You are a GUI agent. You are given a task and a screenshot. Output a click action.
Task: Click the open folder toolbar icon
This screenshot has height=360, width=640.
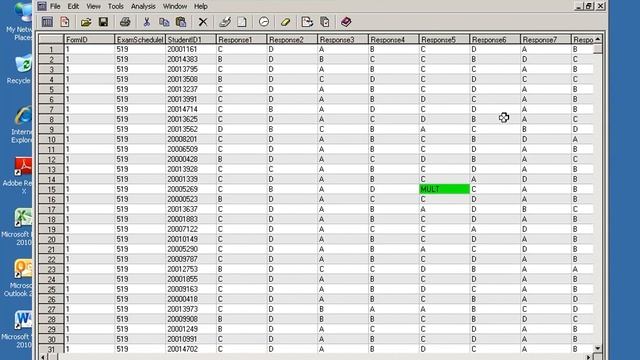tap(86, 22)
